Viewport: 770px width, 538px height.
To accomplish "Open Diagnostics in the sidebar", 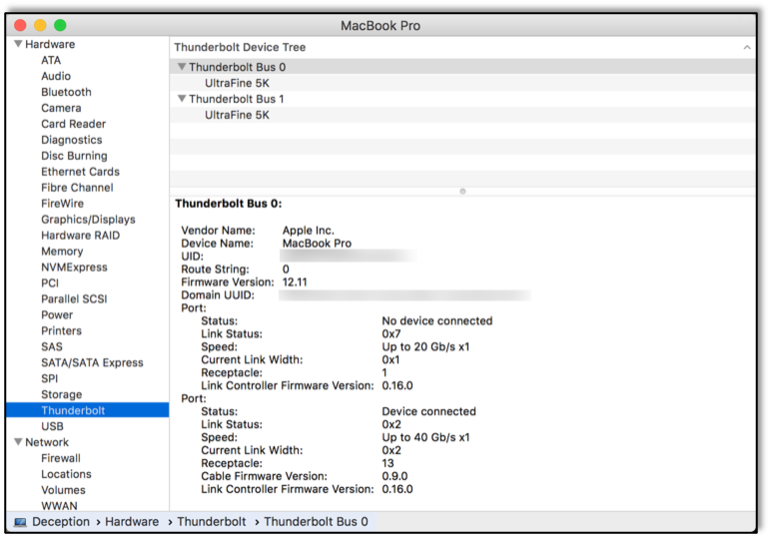I will pos(72,140).
